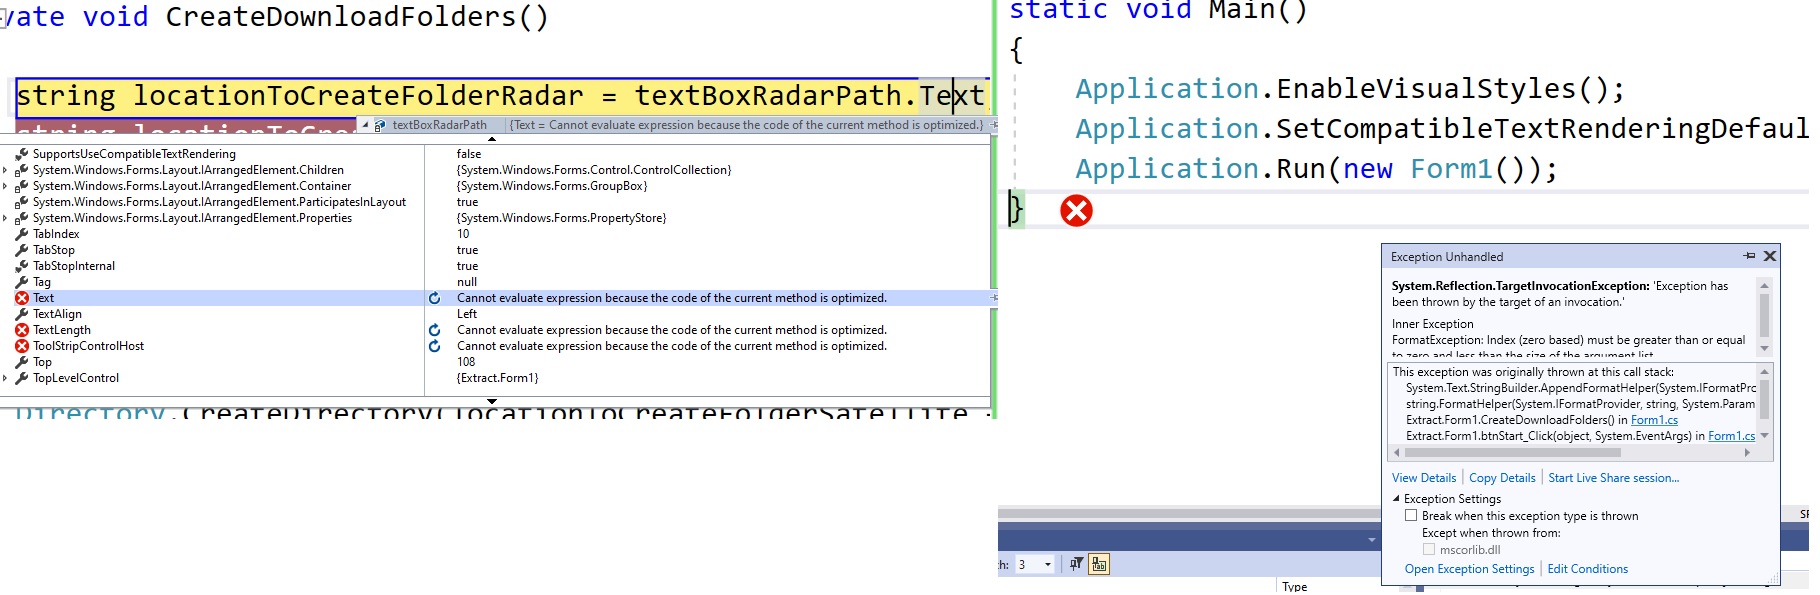Select the TextLength row
The height and width of the screenshot is (595, 1820).
(495, 330)
